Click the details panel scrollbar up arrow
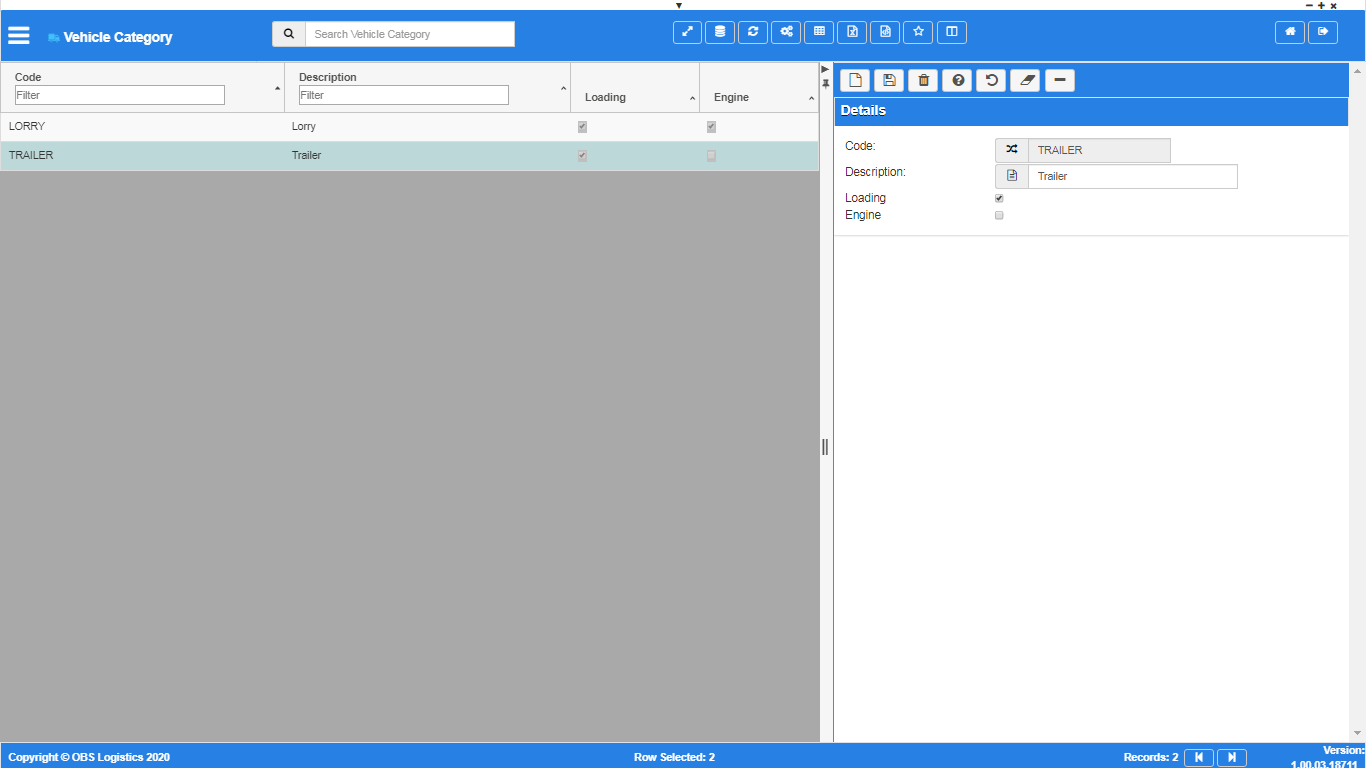Image resolution: width=1366 pixels, height=768 pixels. tap(1358, 70)
